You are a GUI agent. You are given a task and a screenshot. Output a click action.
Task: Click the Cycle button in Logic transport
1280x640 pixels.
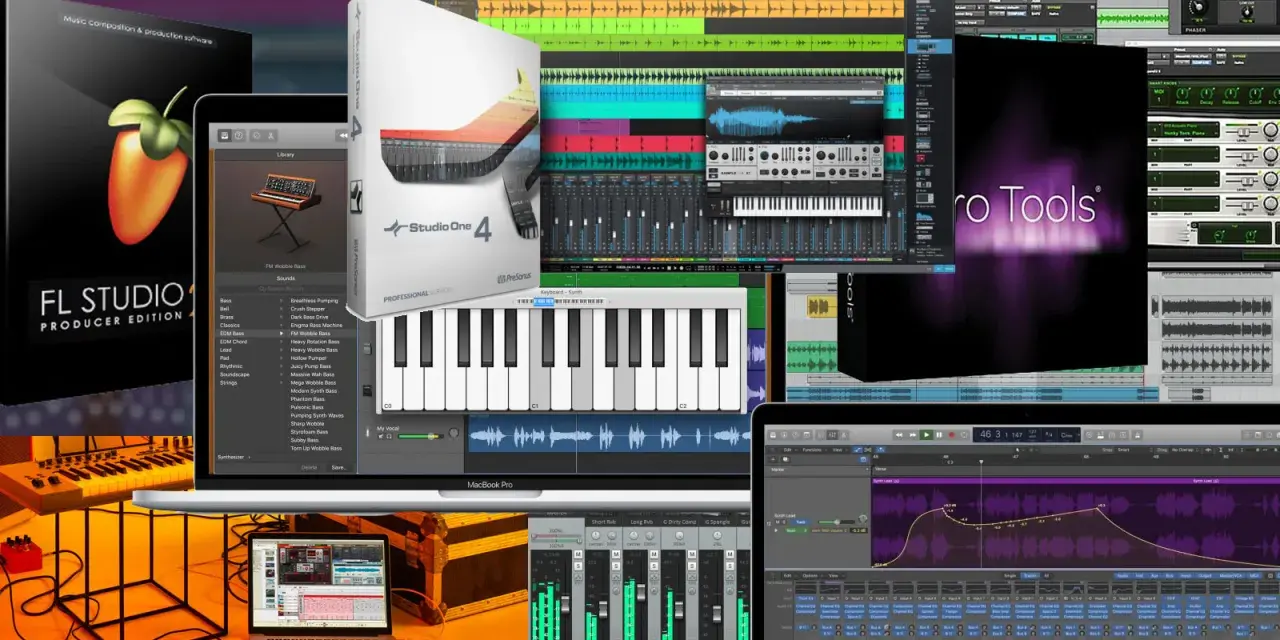pyautogui.click(x=966, y=435)
